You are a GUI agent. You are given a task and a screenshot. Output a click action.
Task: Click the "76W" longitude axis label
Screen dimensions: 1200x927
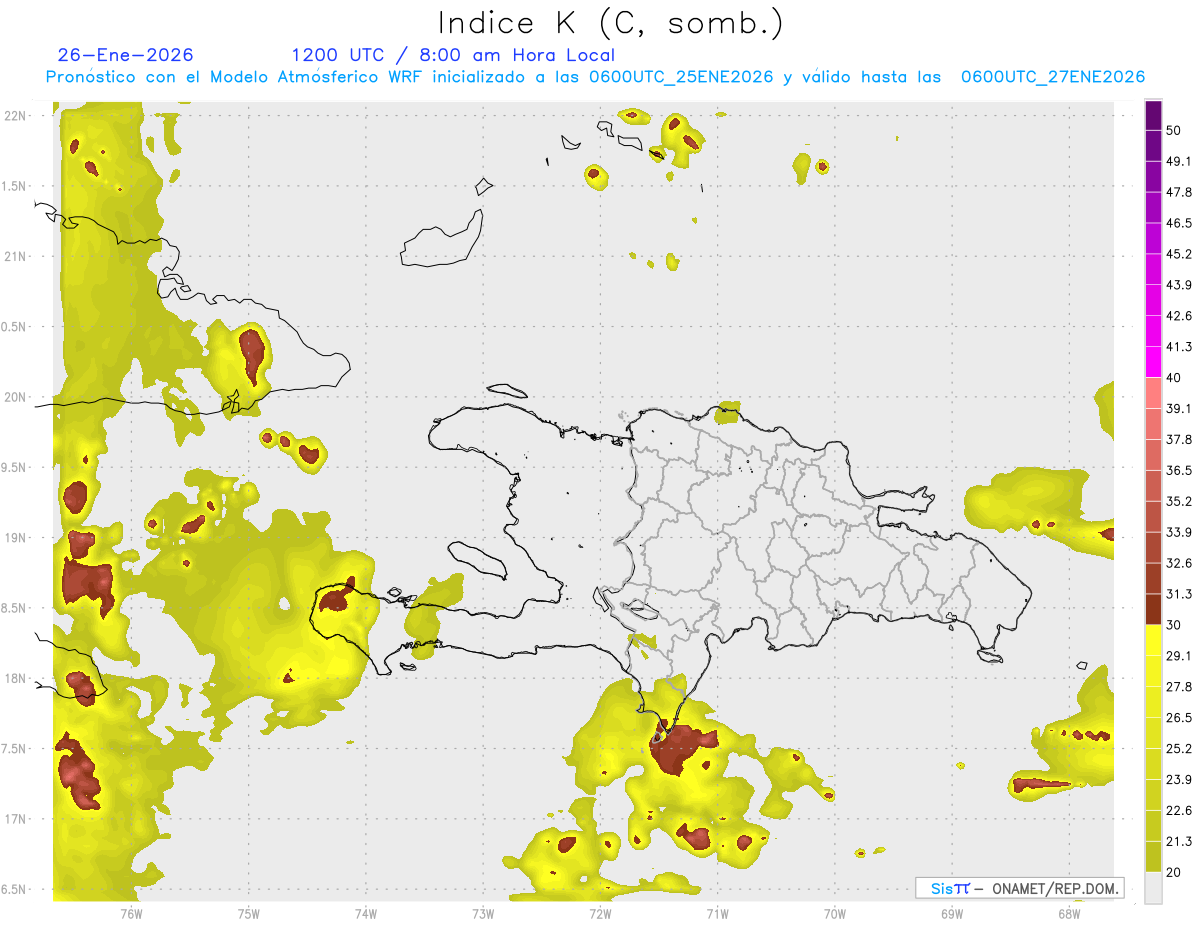click(131, 913)
